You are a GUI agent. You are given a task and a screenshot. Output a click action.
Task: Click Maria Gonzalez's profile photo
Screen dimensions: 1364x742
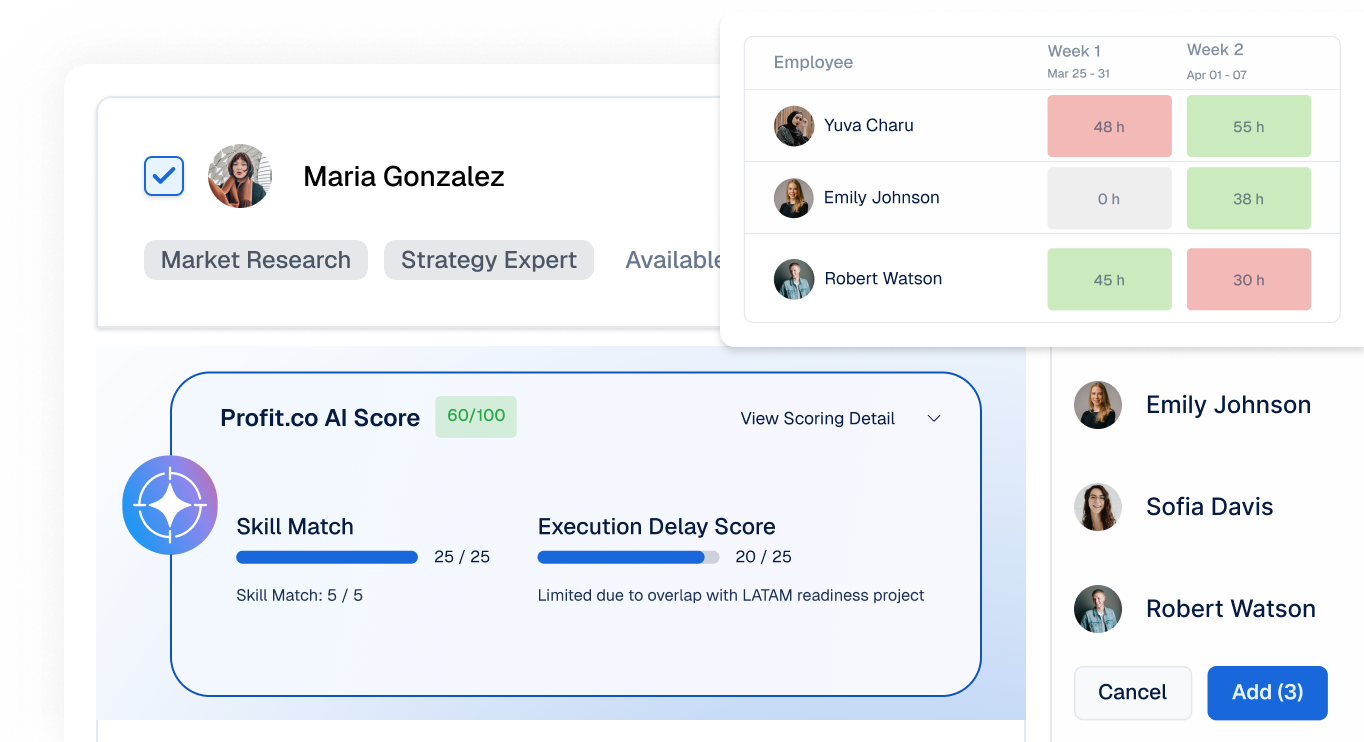[x=240, y=176]
